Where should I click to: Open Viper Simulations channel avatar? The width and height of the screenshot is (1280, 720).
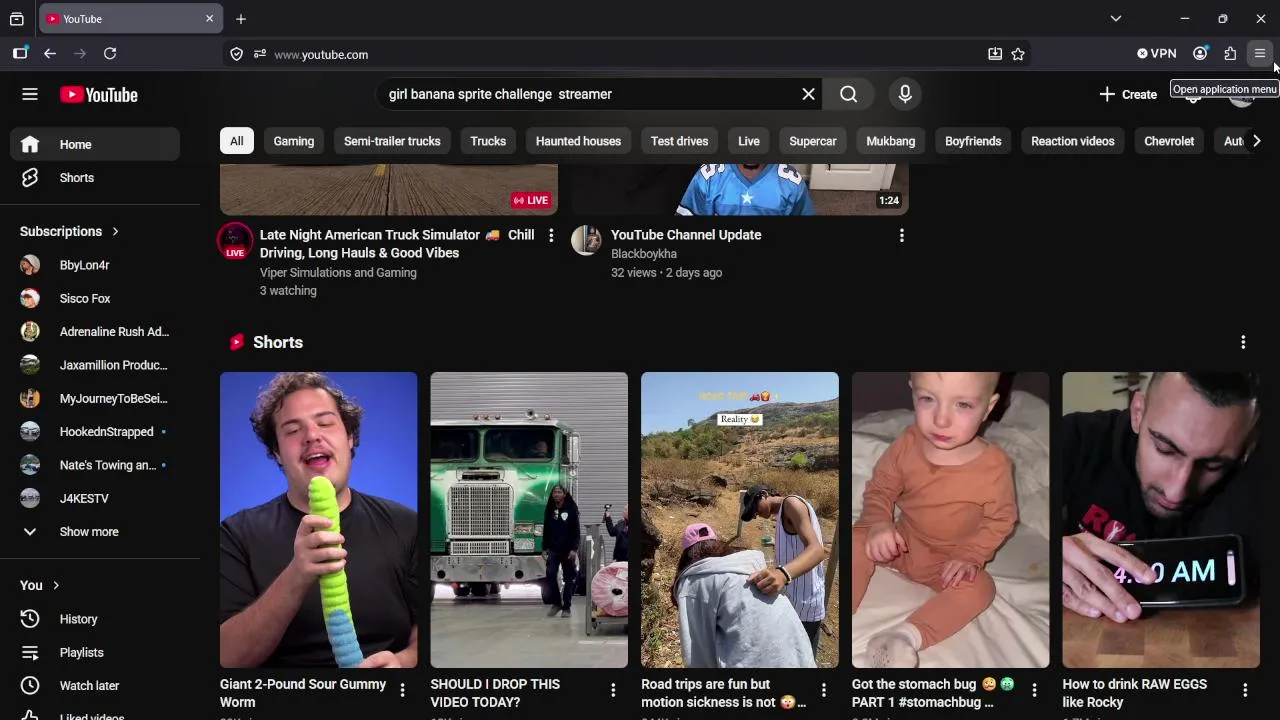(x=235, y=240)
